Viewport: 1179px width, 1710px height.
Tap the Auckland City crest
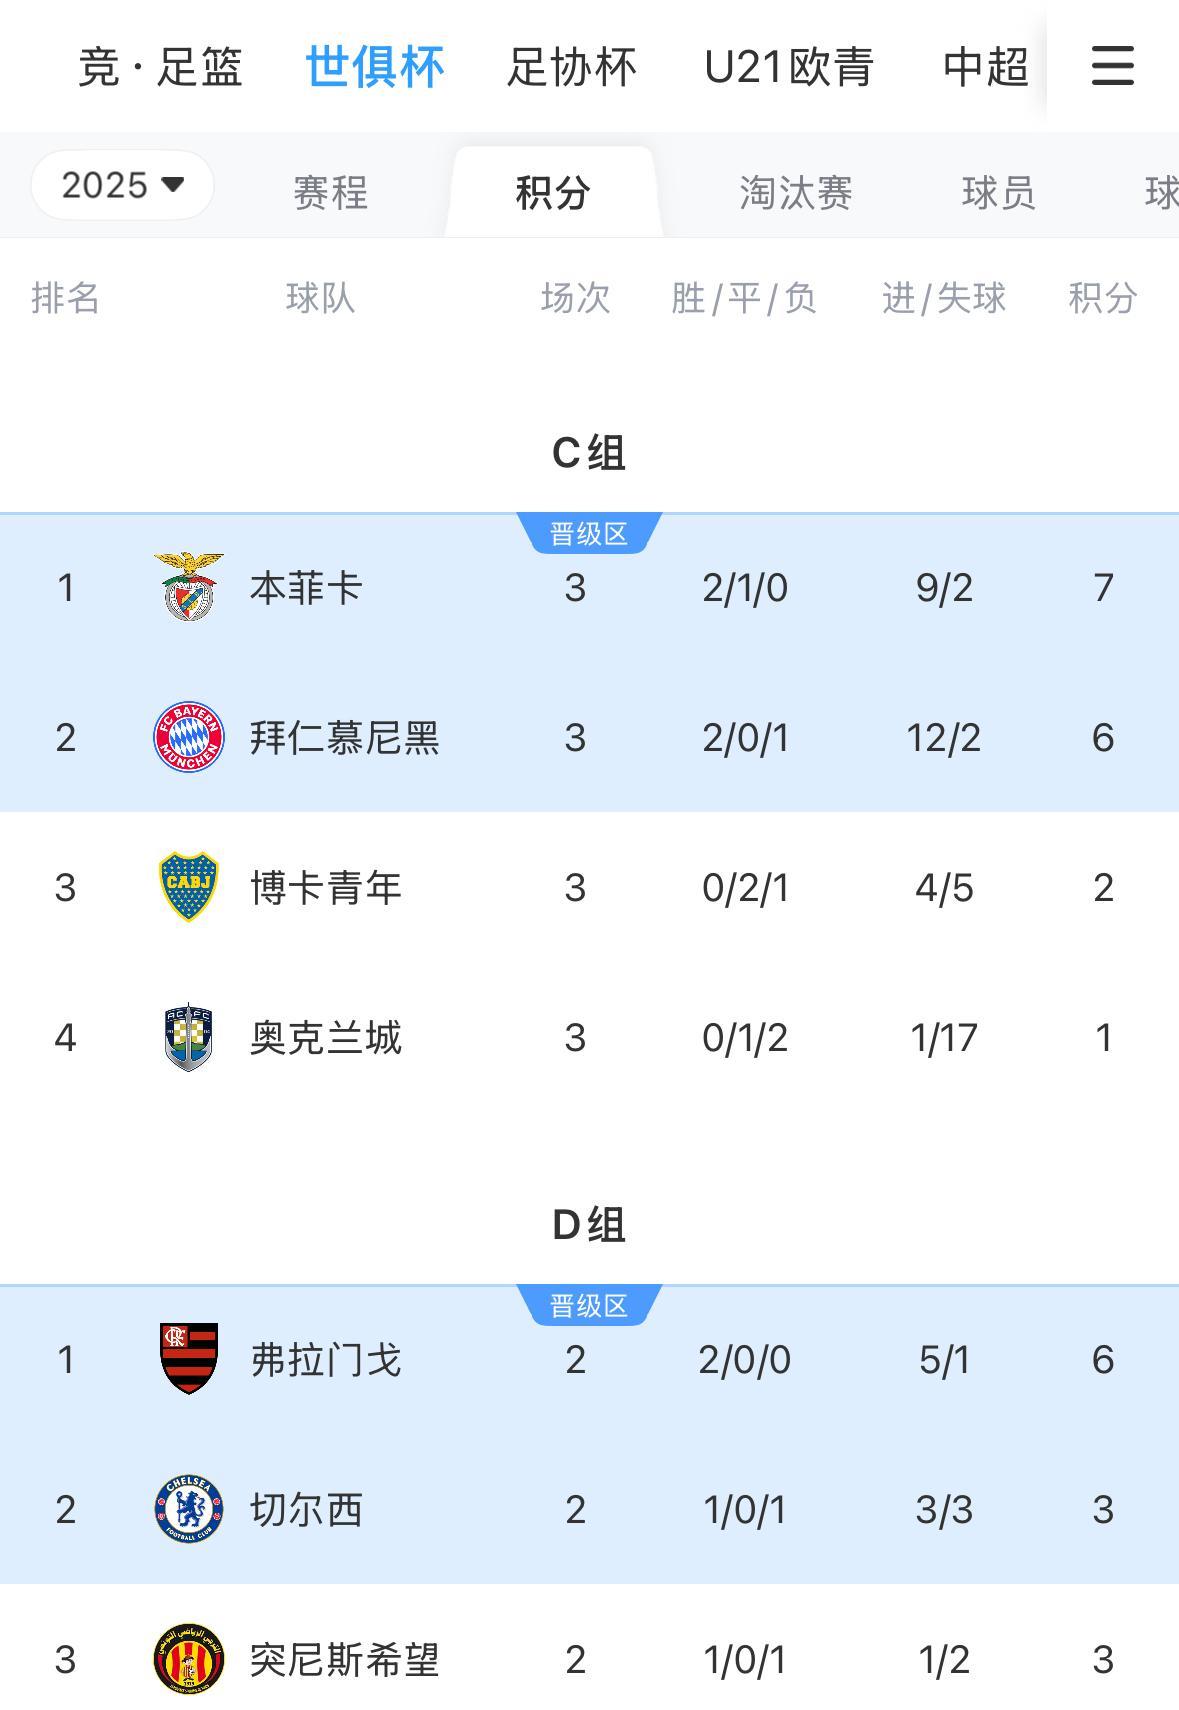click(188, 1037)
